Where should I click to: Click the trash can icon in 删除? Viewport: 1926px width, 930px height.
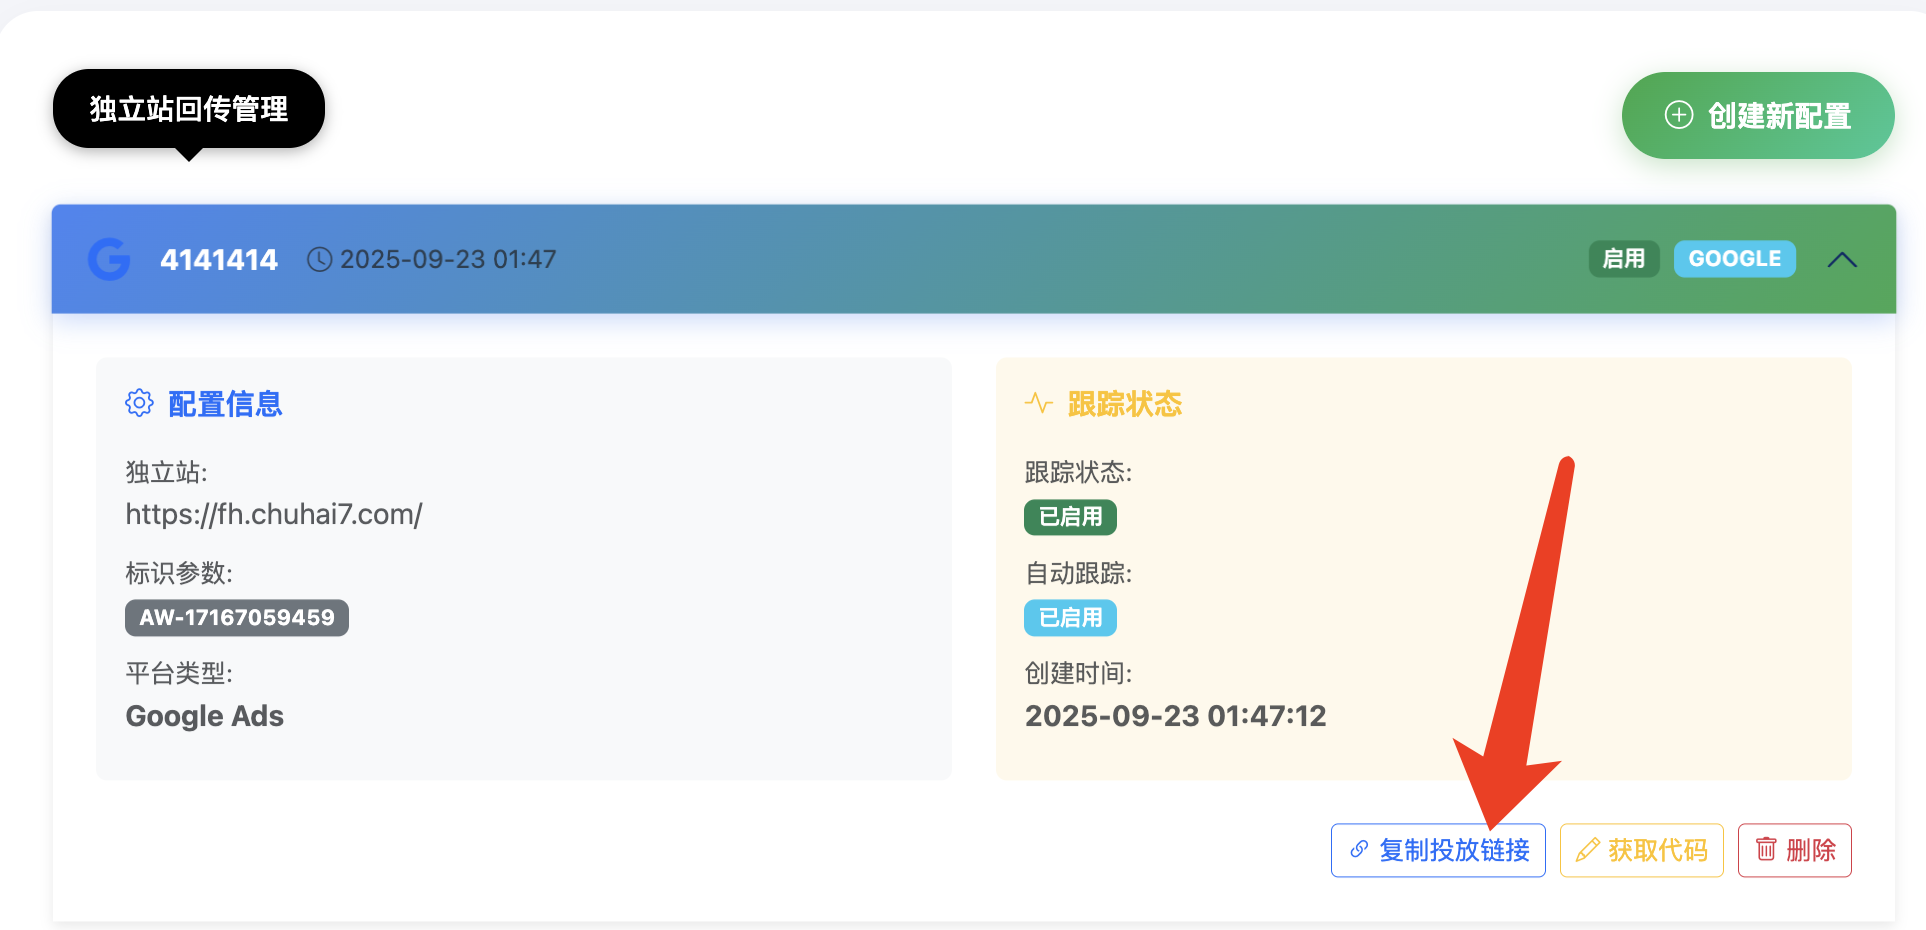click(x=1766, y=850)
